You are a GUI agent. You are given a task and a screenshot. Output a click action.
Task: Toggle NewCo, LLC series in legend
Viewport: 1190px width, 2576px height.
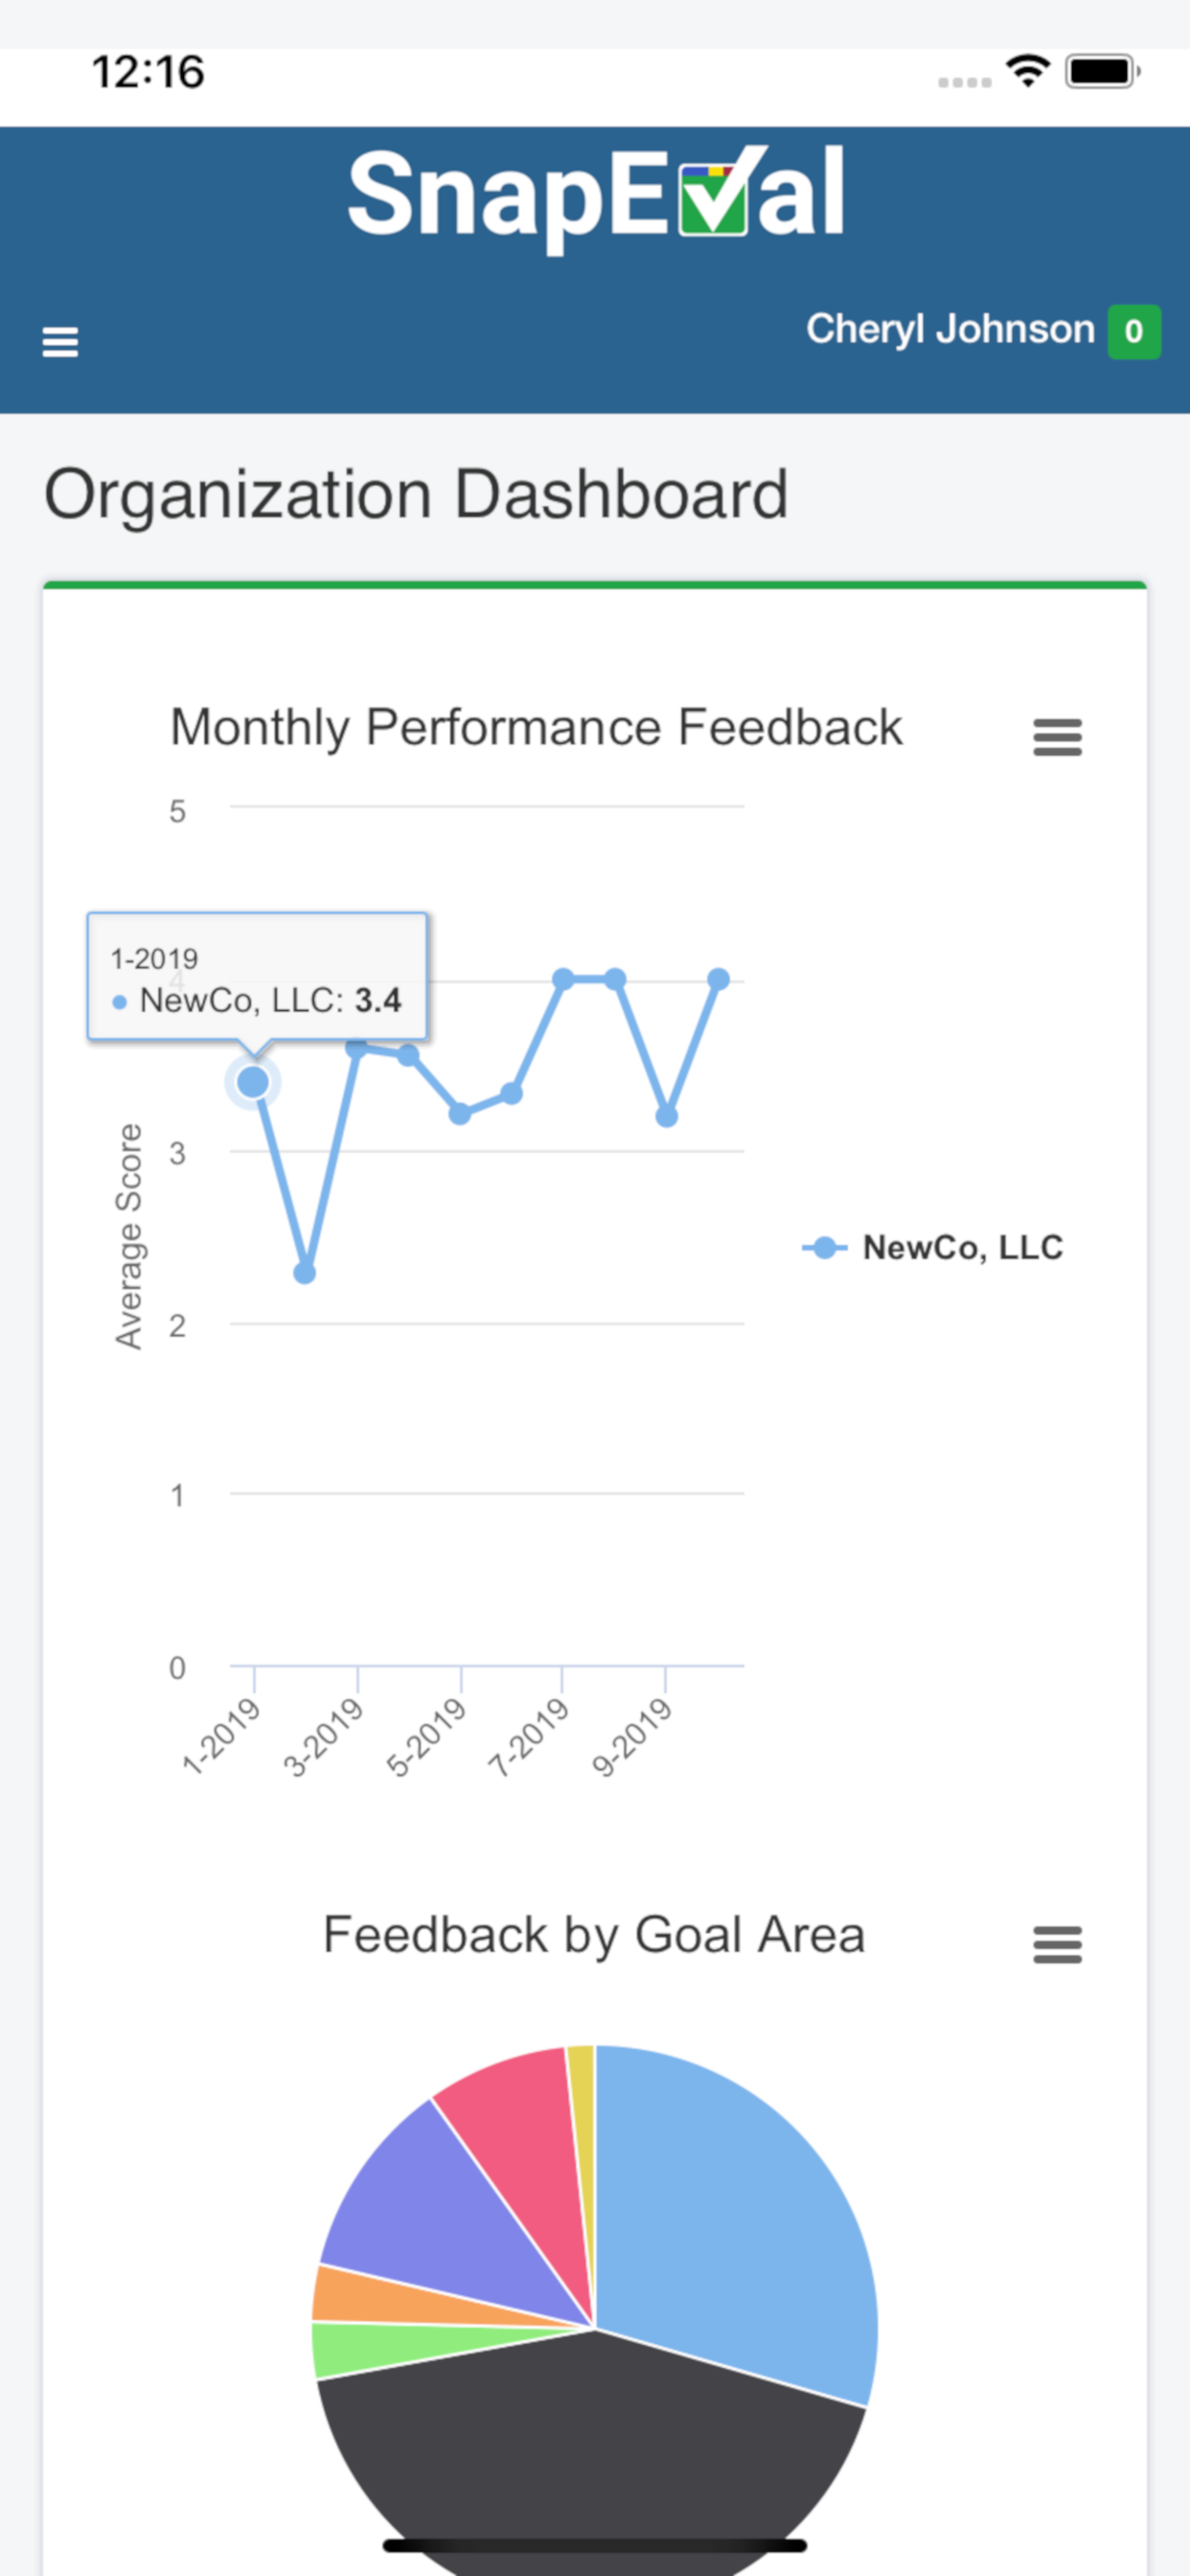(933, 1247)
